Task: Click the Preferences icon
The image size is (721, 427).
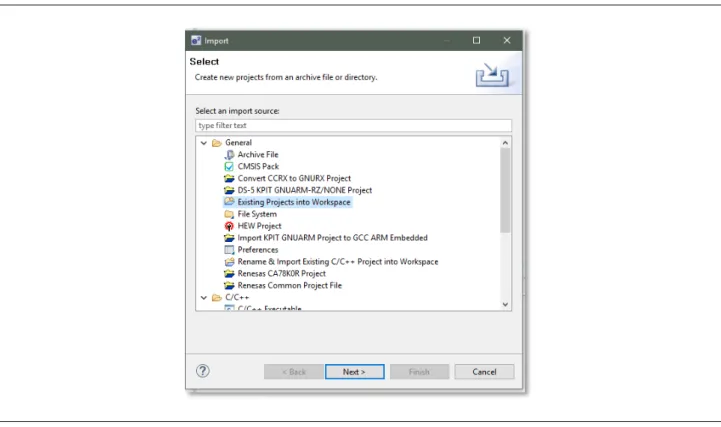Action: point(229,250)
